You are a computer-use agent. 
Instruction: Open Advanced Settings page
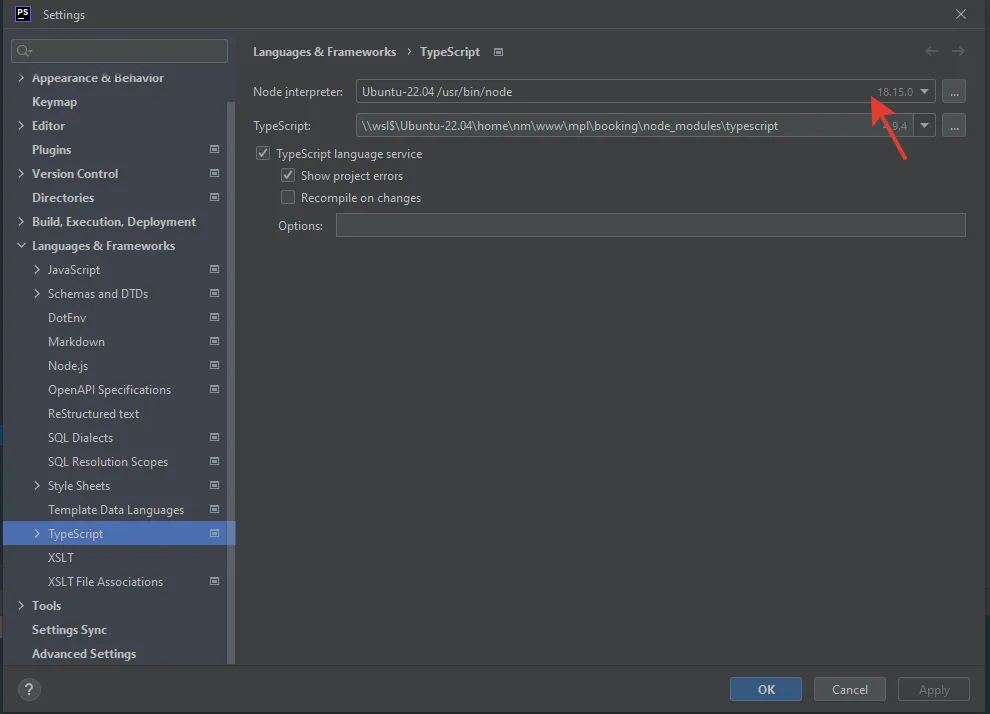pos(84,653)
